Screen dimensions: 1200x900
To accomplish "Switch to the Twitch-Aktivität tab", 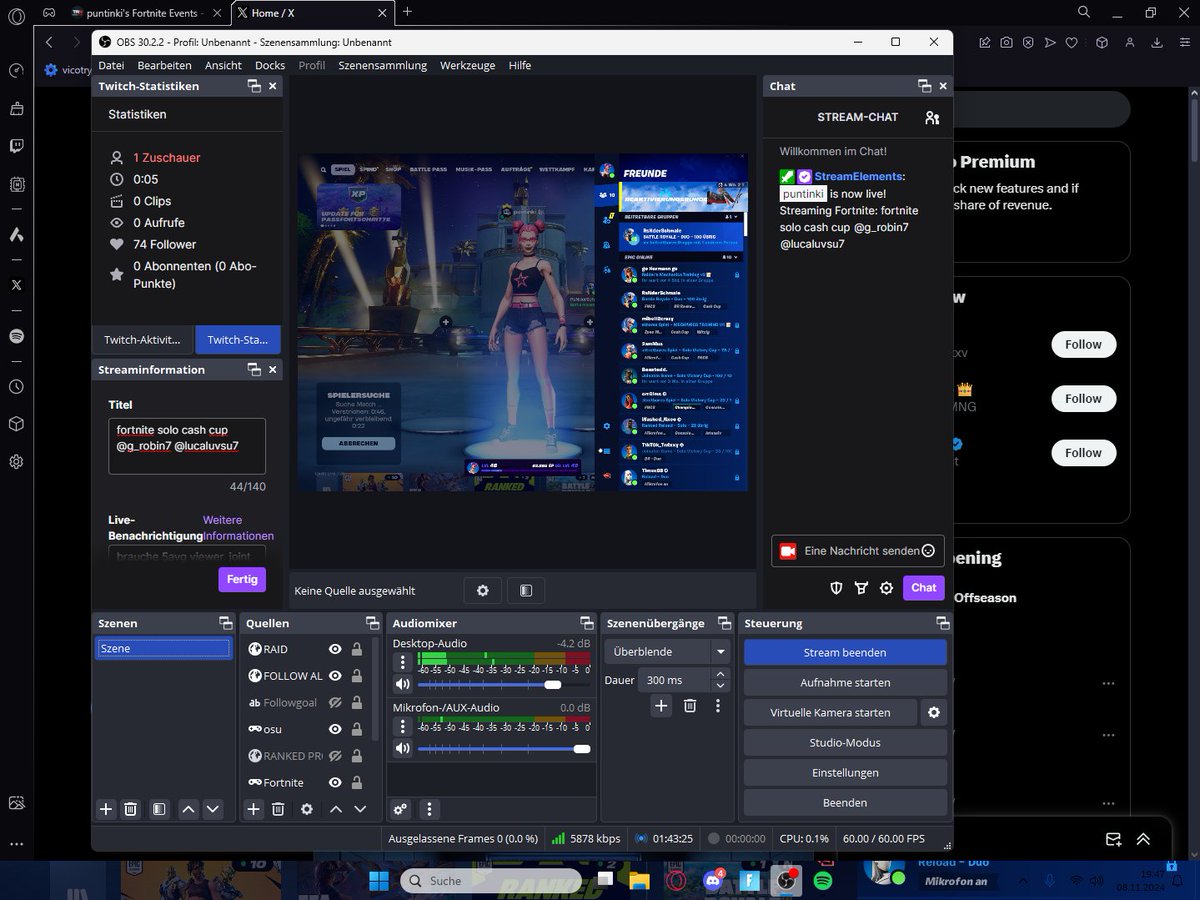I will 141,339.
